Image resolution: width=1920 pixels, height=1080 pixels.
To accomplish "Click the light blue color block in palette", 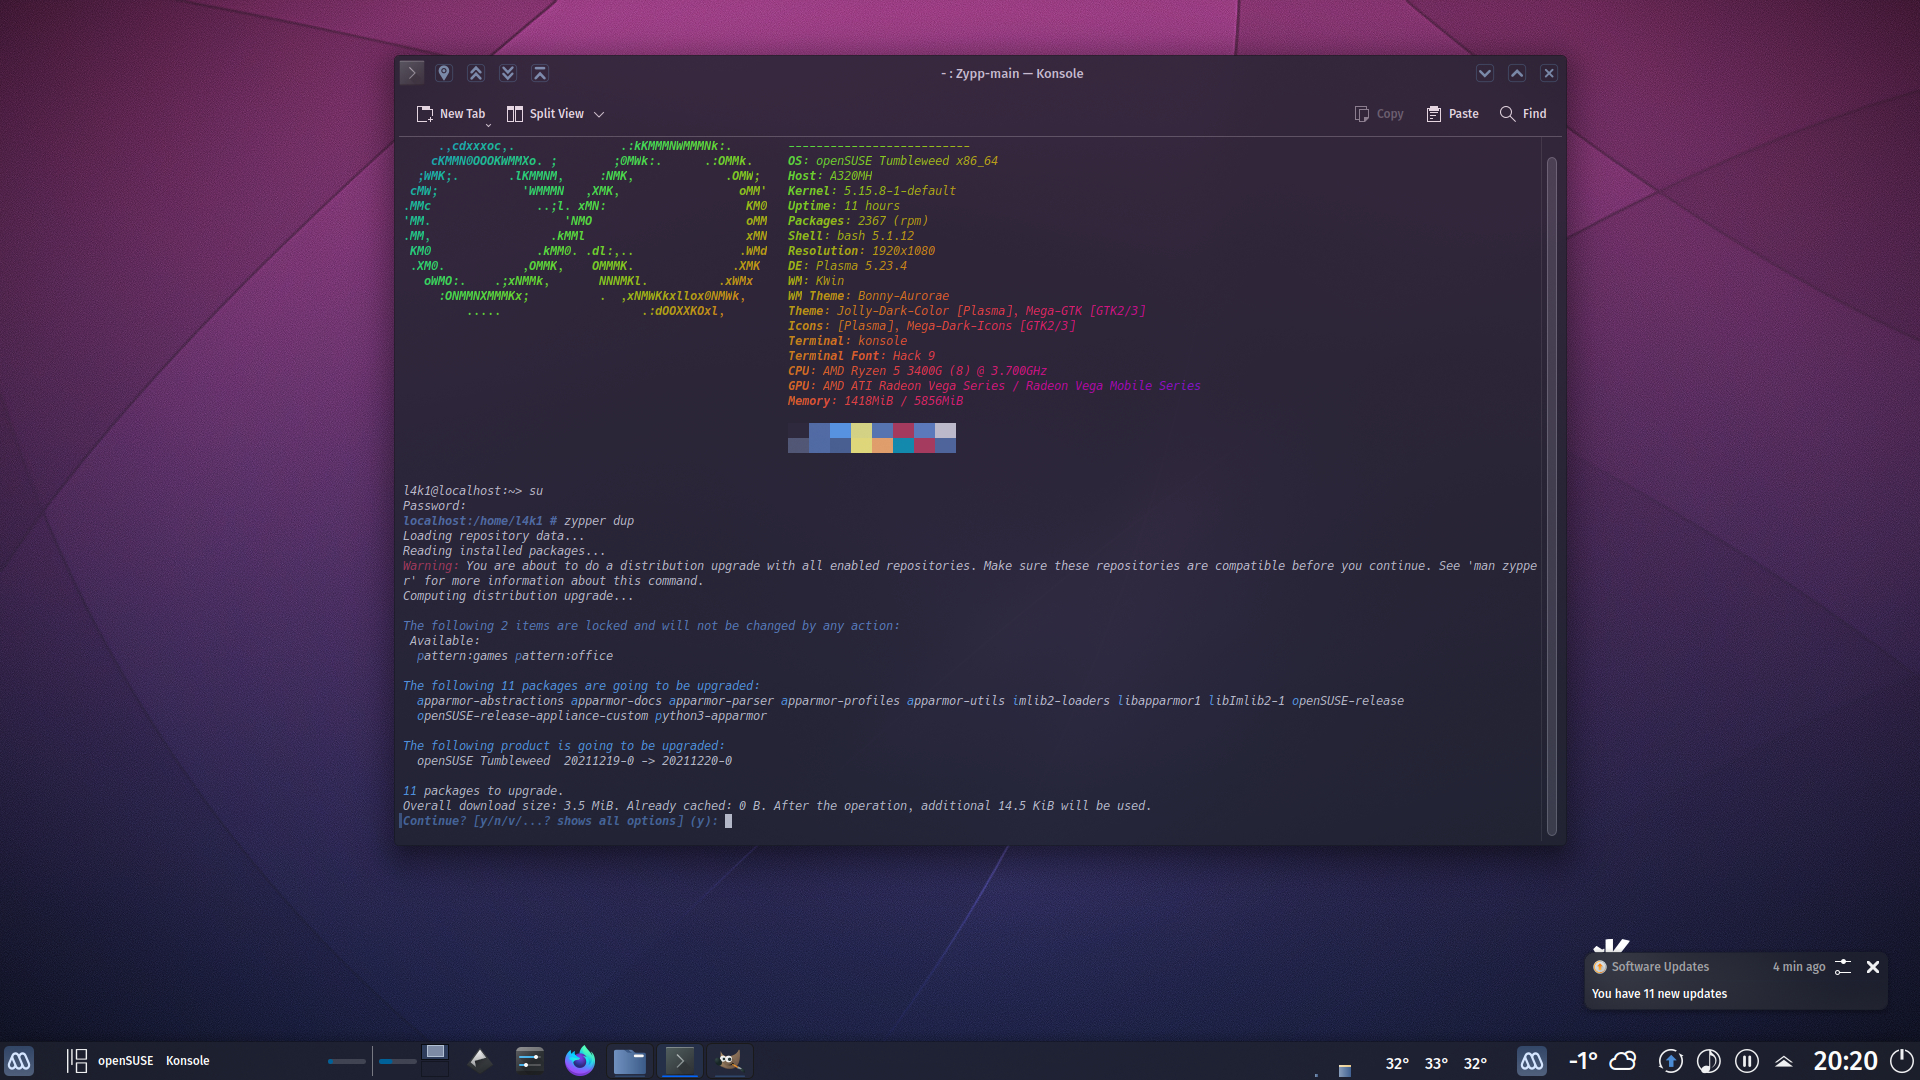I will [x=840, y=431].
